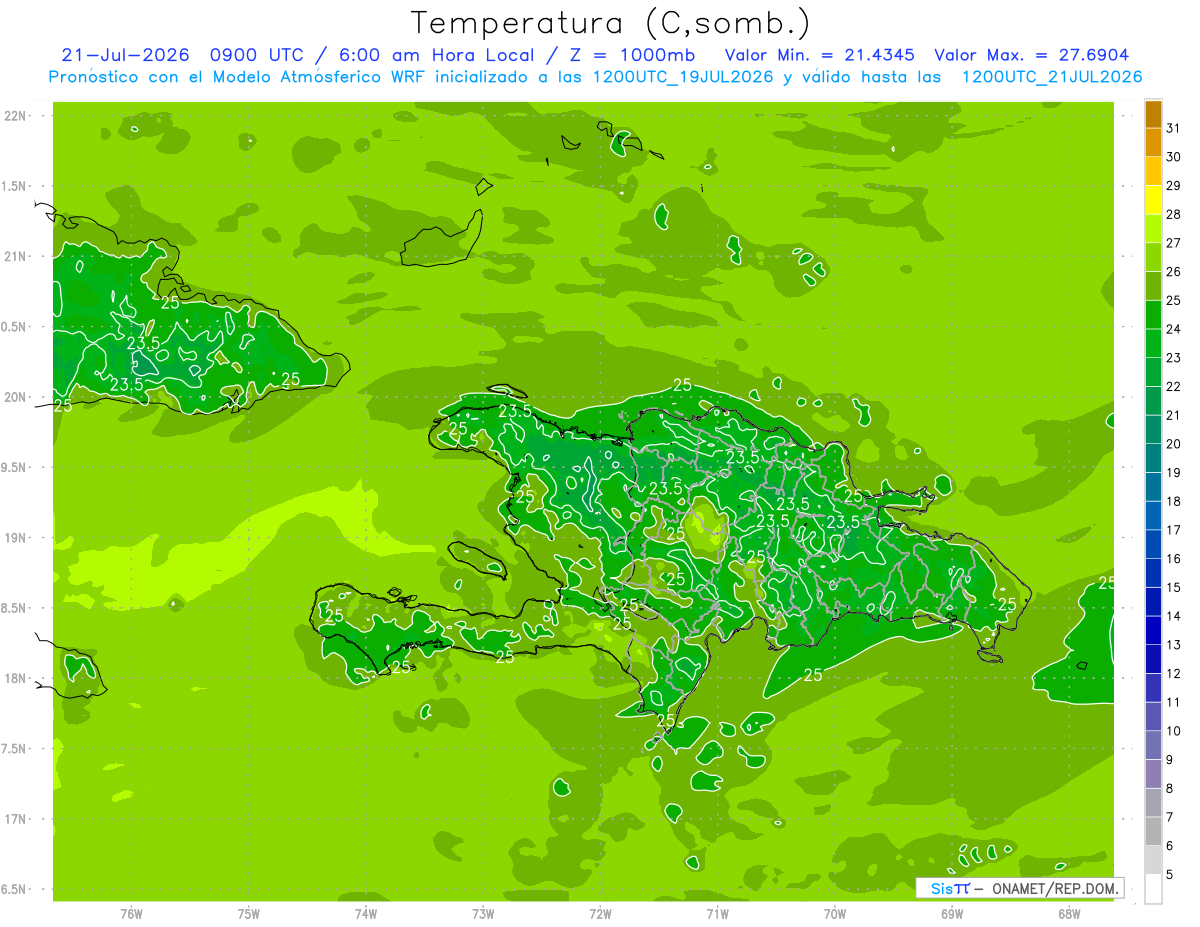Click the 70W longitude axis label

pos(835,915)
